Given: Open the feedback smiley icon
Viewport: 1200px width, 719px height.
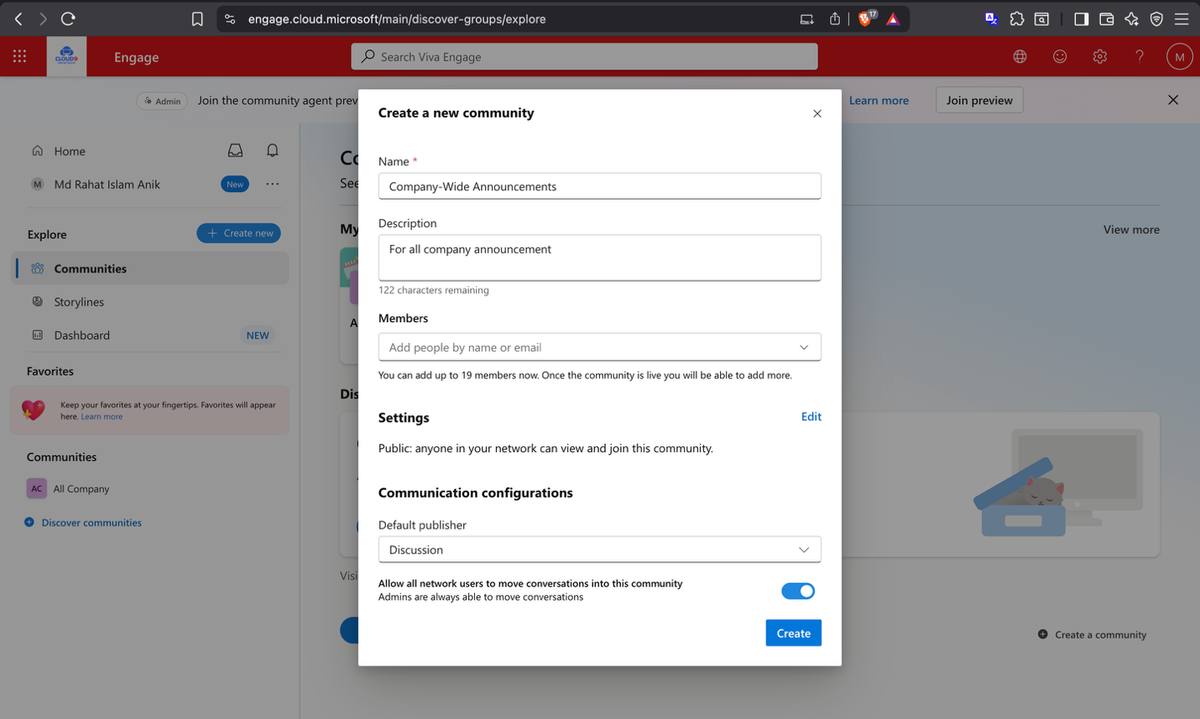Looking at the screenshot, I should click(x=1060, y=57).
